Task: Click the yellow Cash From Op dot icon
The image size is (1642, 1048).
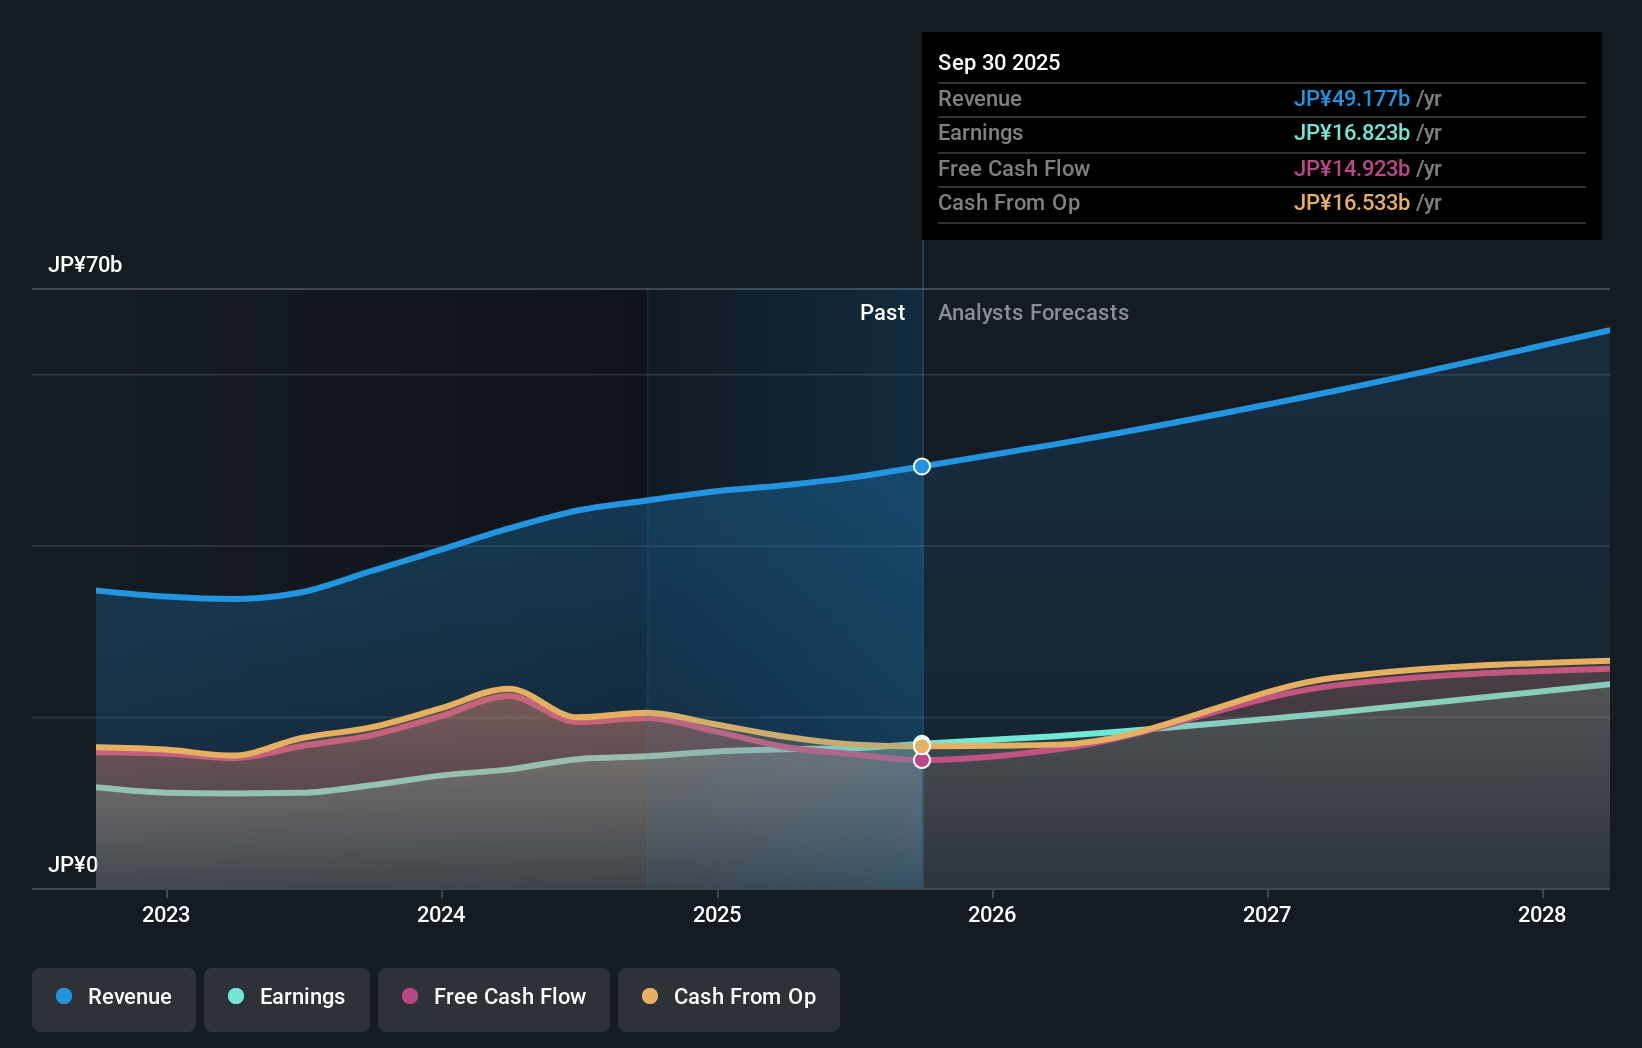Action: 652,997
